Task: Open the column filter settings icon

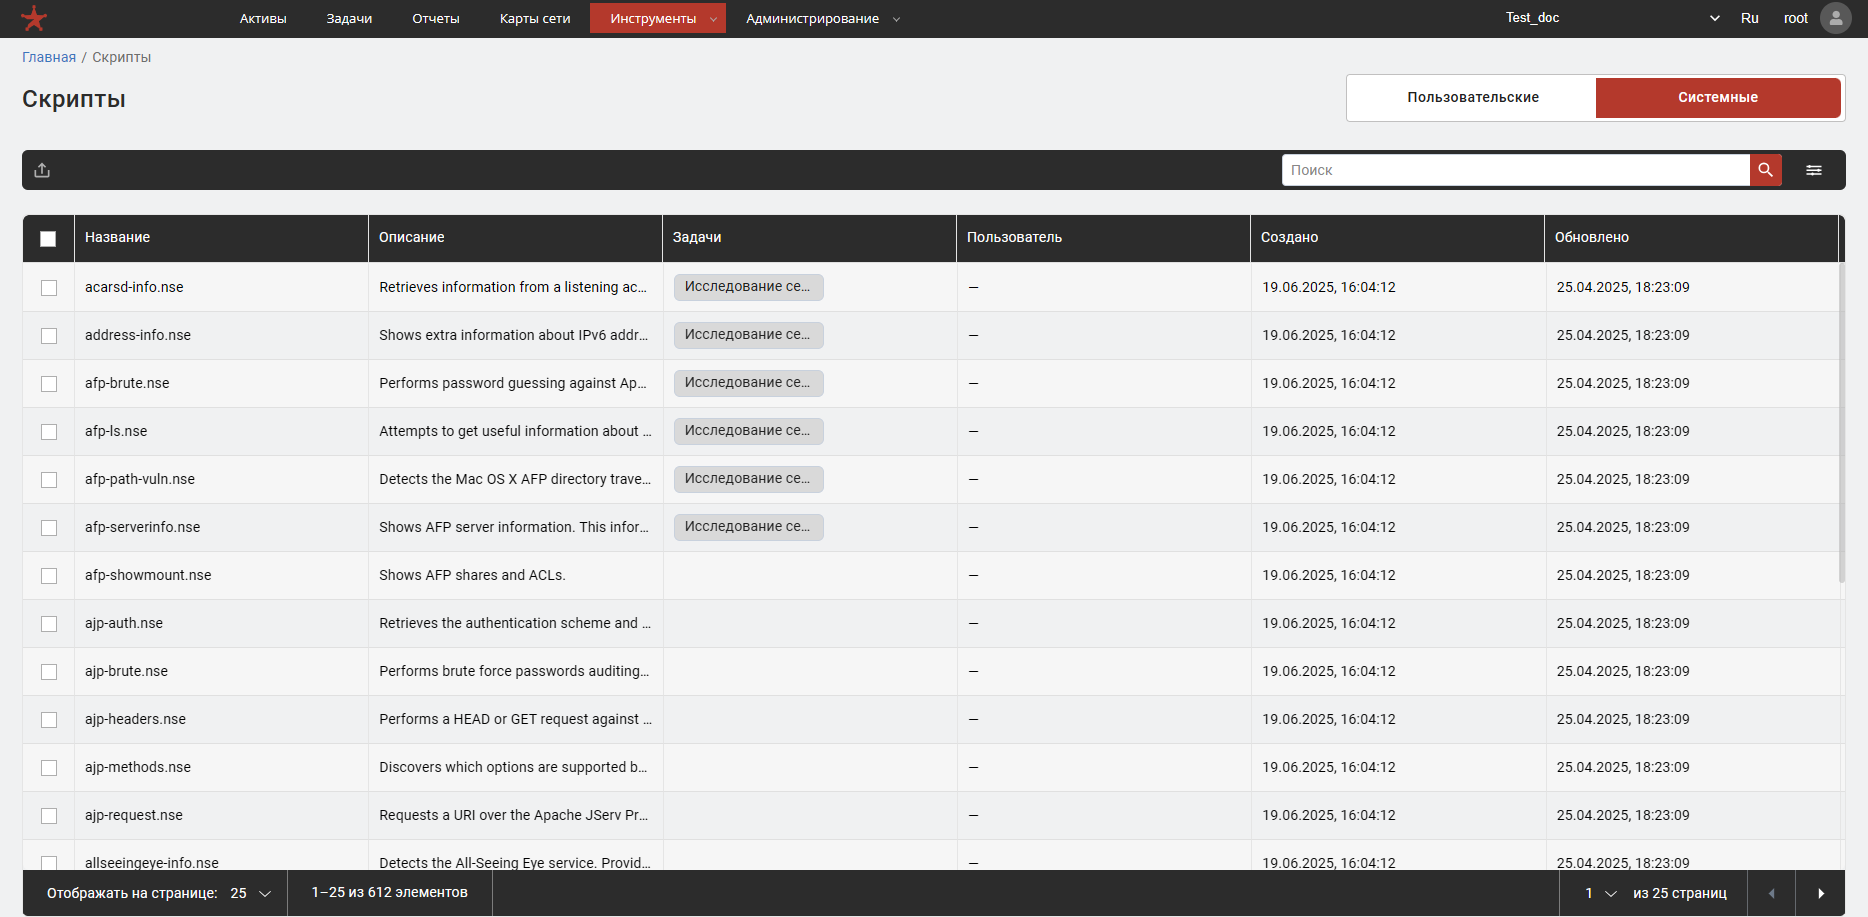Action: pyautogui.click(x=1813, y=170)
